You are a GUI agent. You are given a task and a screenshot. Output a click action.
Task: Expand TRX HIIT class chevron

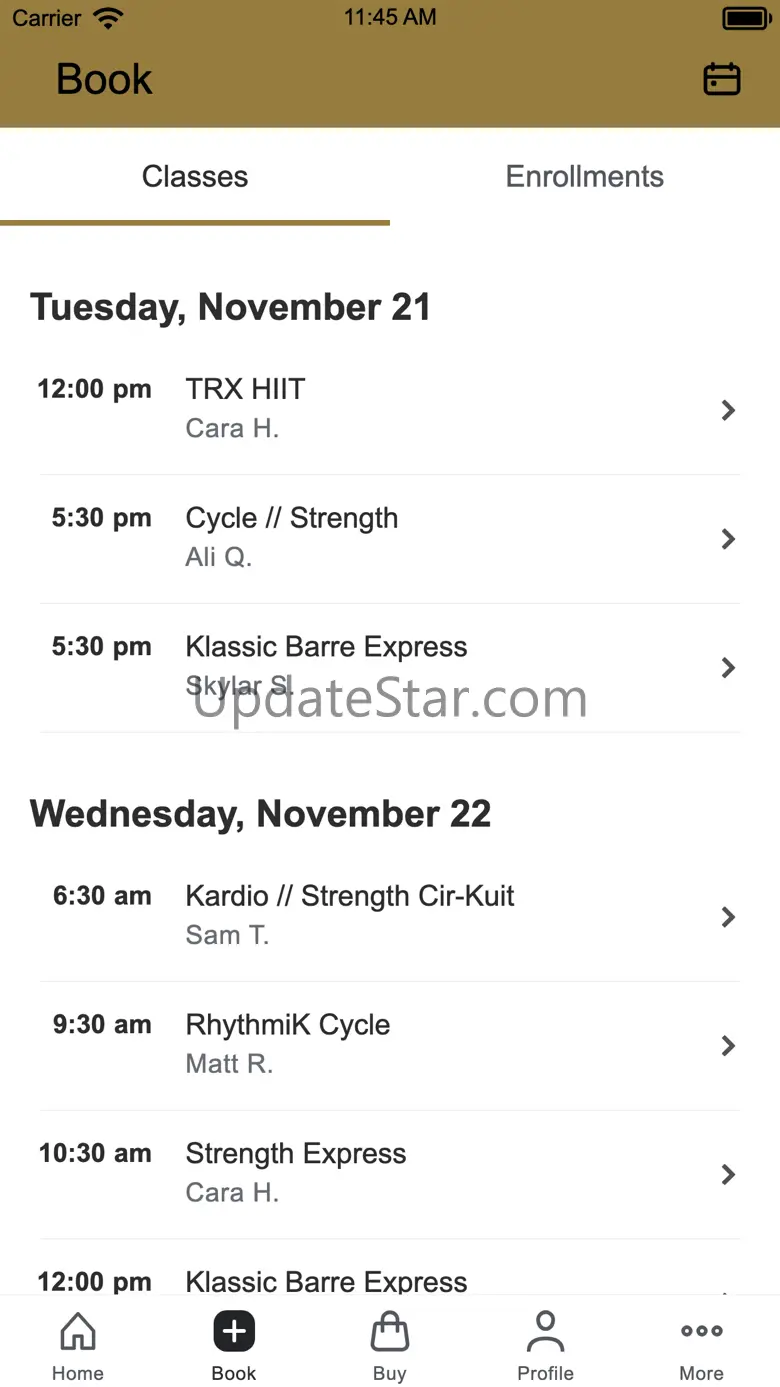(728, 410)
